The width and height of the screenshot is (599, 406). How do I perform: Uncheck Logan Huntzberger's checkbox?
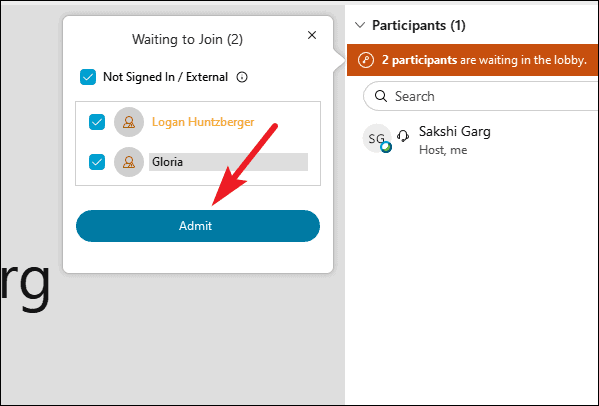click(97, 122)
